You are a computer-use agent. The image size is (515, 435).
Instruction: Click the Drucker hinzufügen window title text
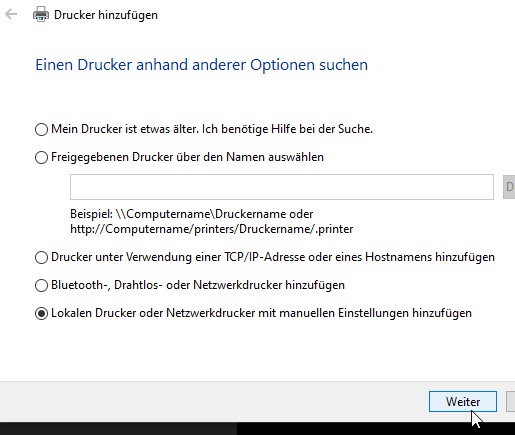coord(106,15)
